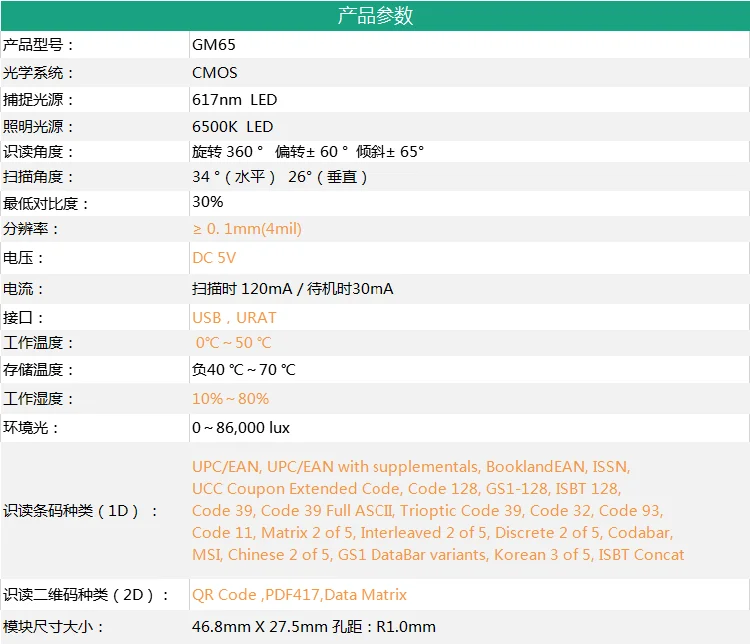Click the 扫描时 120mA current value

pyautogui.click(x=292, y=289)
